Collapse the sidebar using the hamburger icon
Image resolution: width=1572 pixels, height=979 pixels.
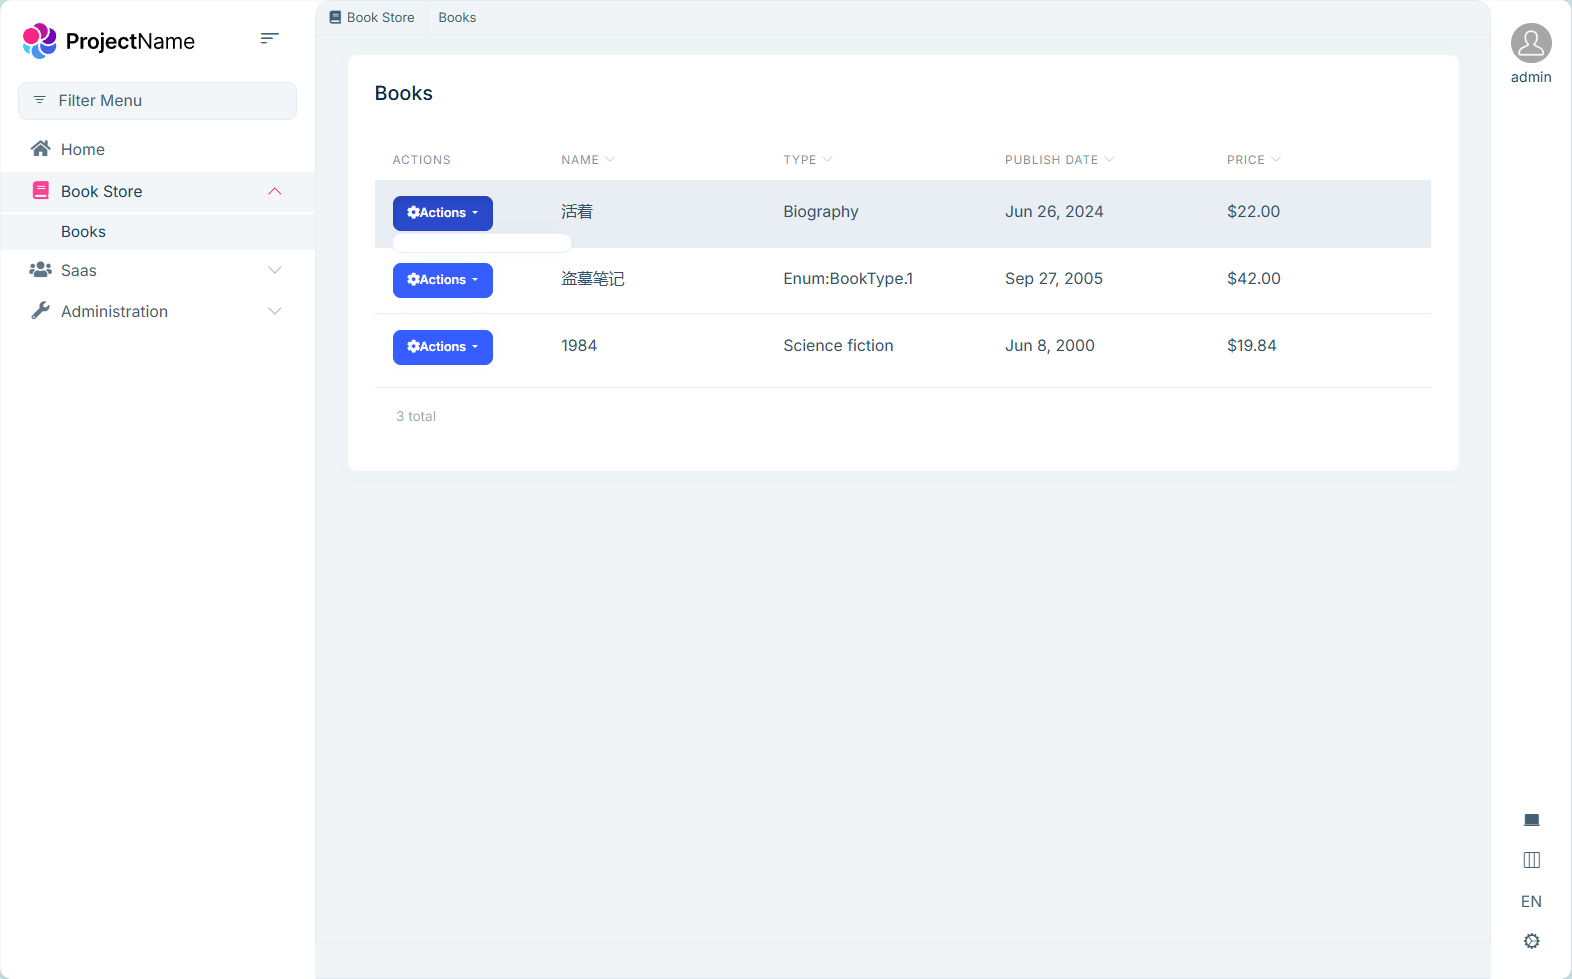tap(269, 39)
